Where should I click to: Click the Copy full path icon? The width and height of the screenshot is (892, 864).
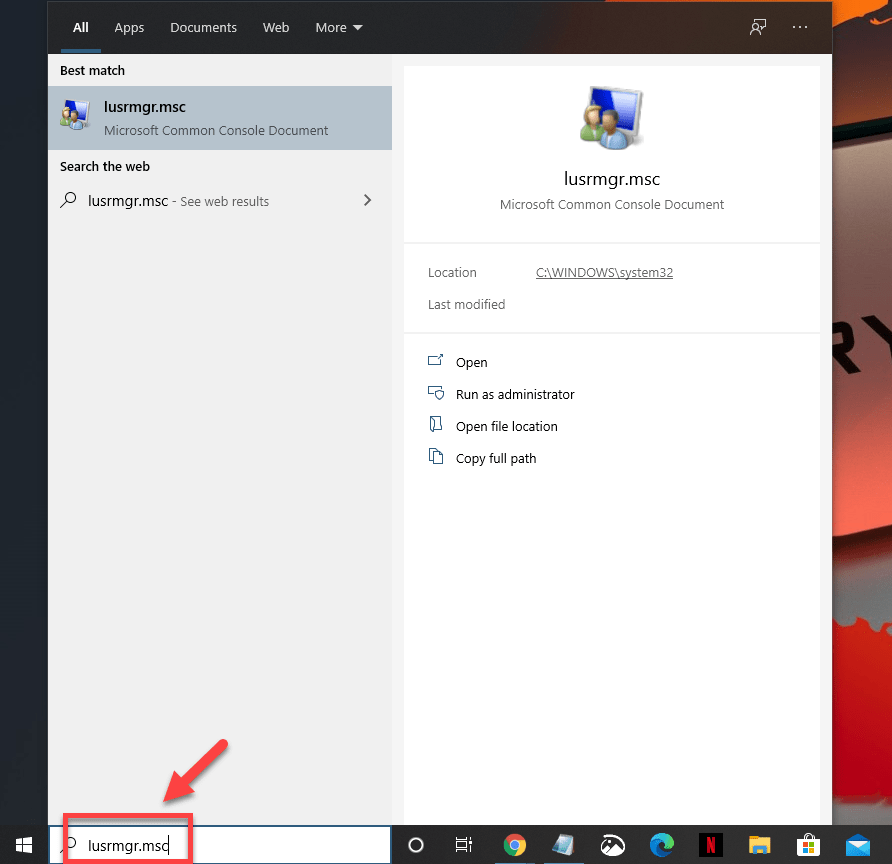(x=436, y=456)
